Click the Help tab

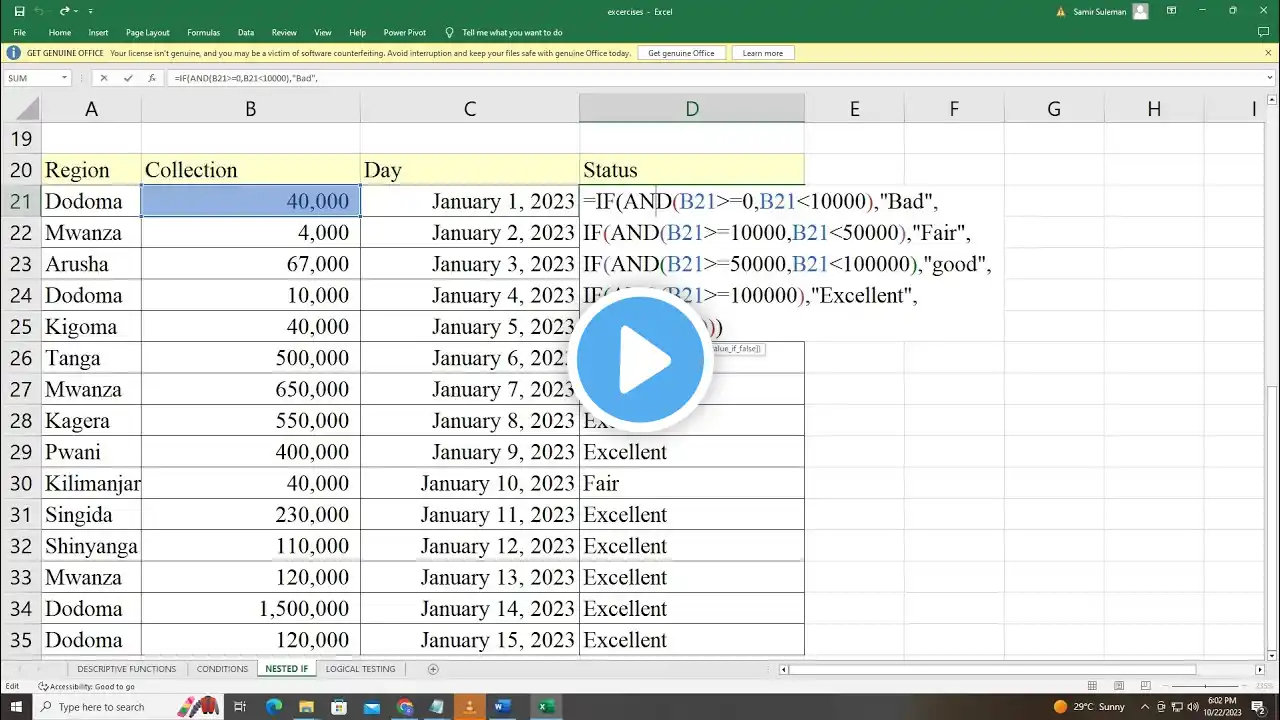click(358, 32)
